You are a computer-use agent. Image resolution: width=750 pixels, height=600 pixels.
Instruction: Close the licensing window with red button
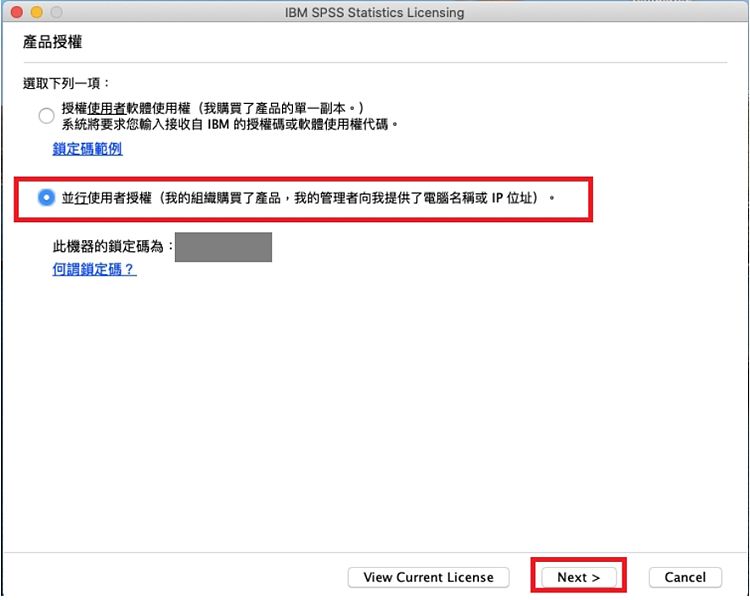click(x=17, y=12)
